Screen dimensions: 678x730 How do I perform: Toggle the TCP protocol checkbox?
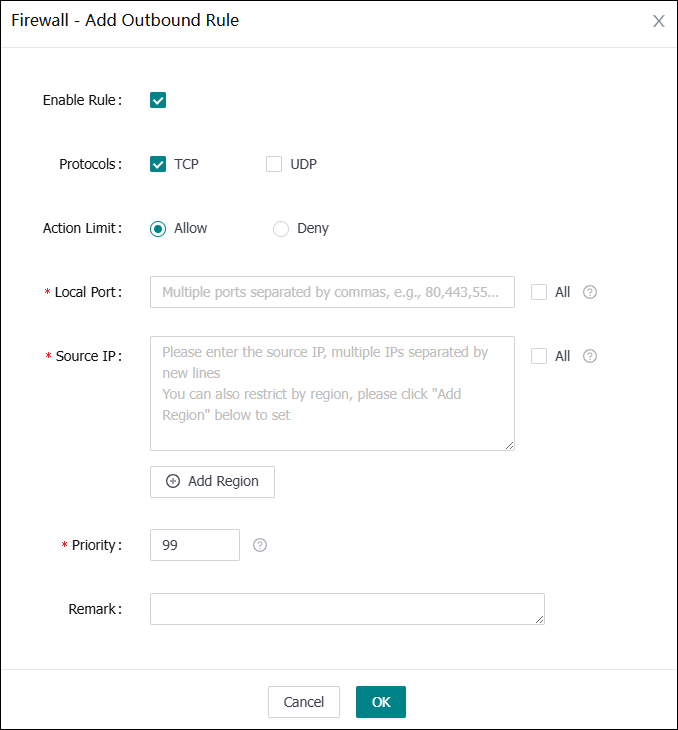point(158,164)
